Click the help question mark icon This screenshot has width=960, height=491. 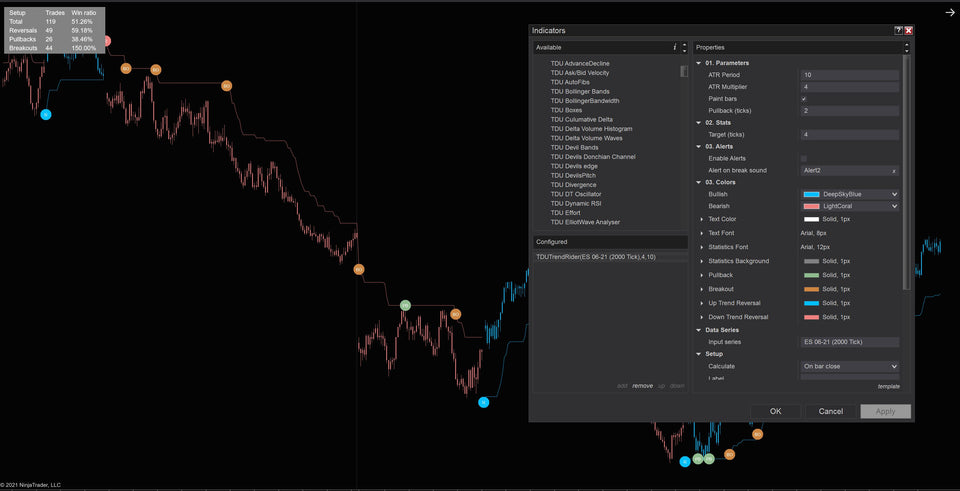(898, 31)
